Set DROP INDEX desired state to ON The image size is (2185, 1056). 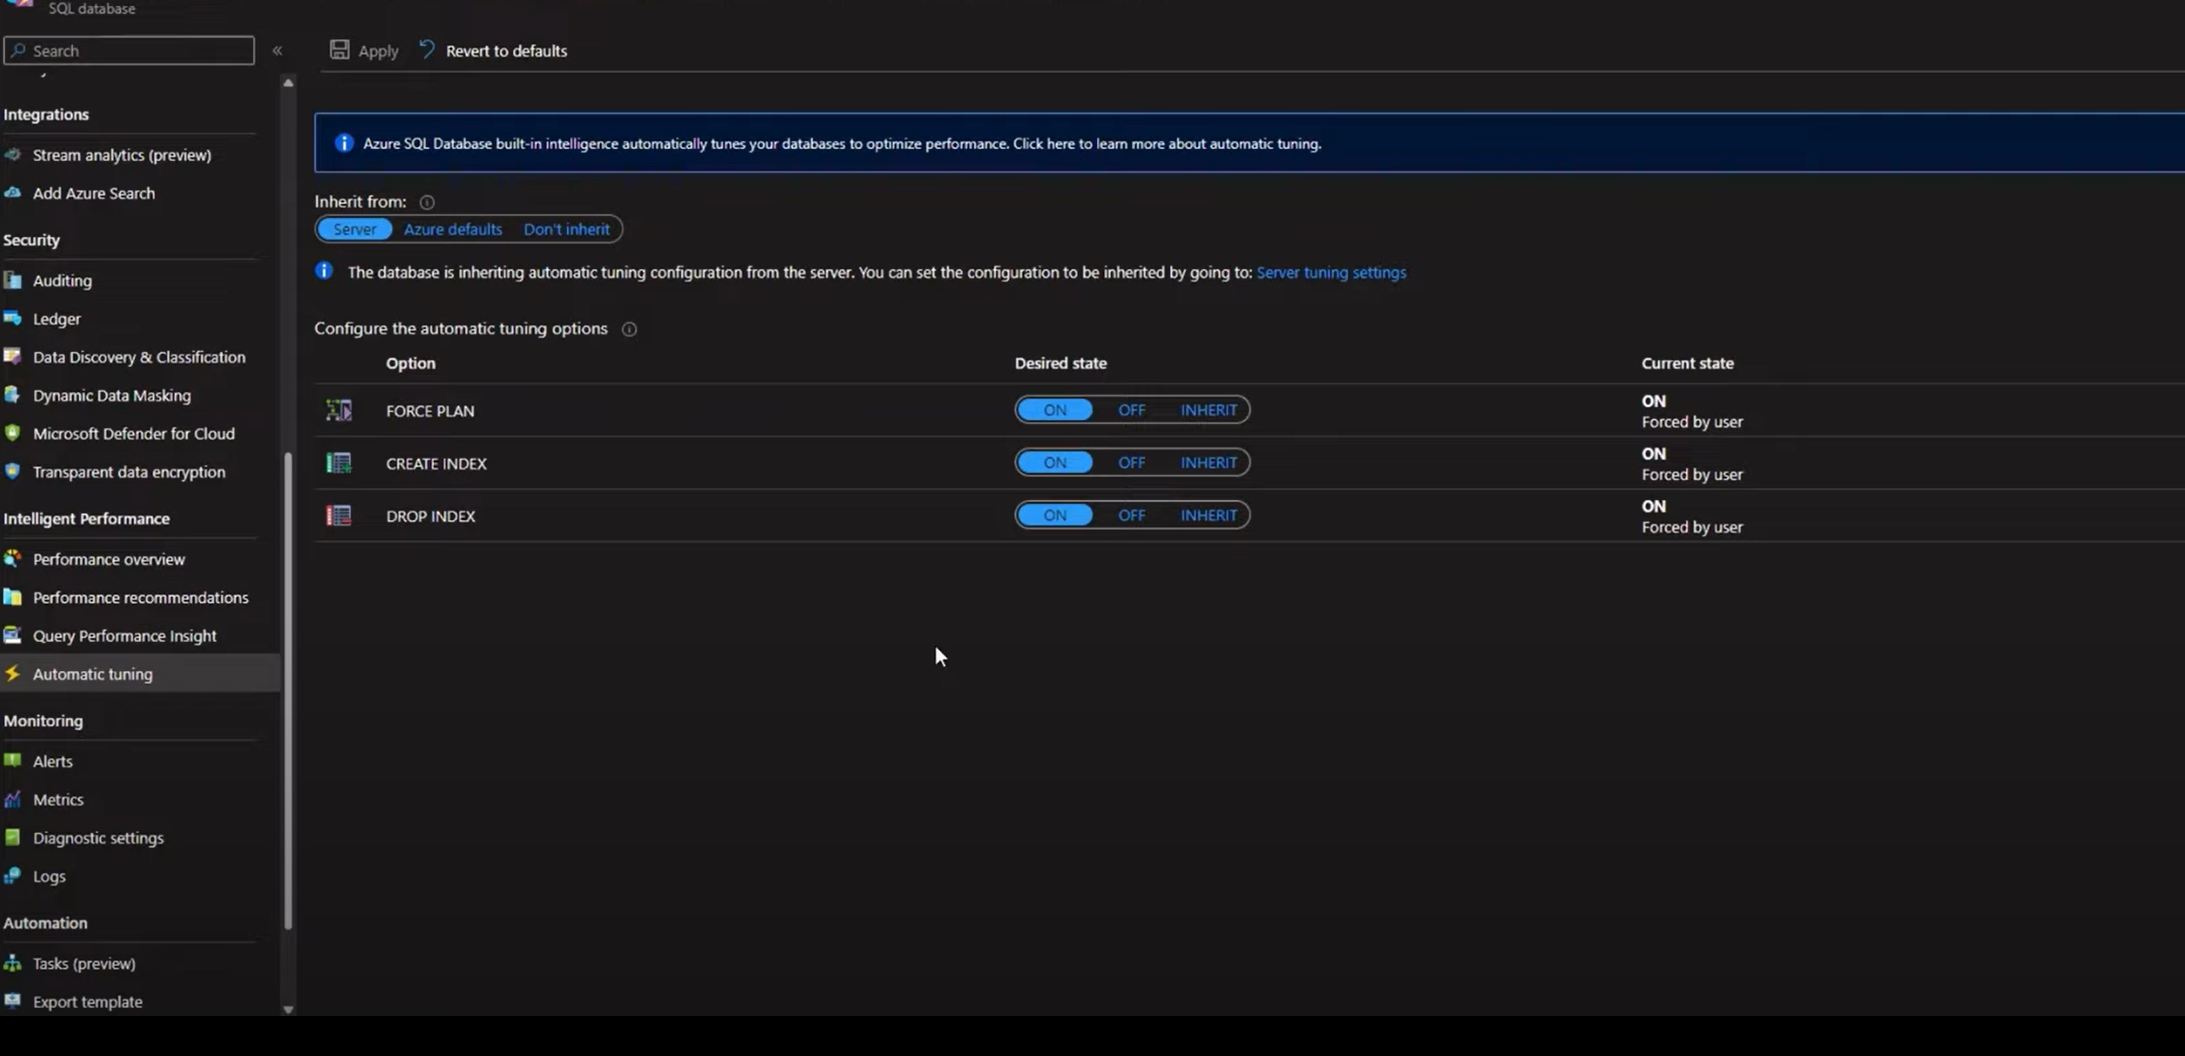[1055, 515]
